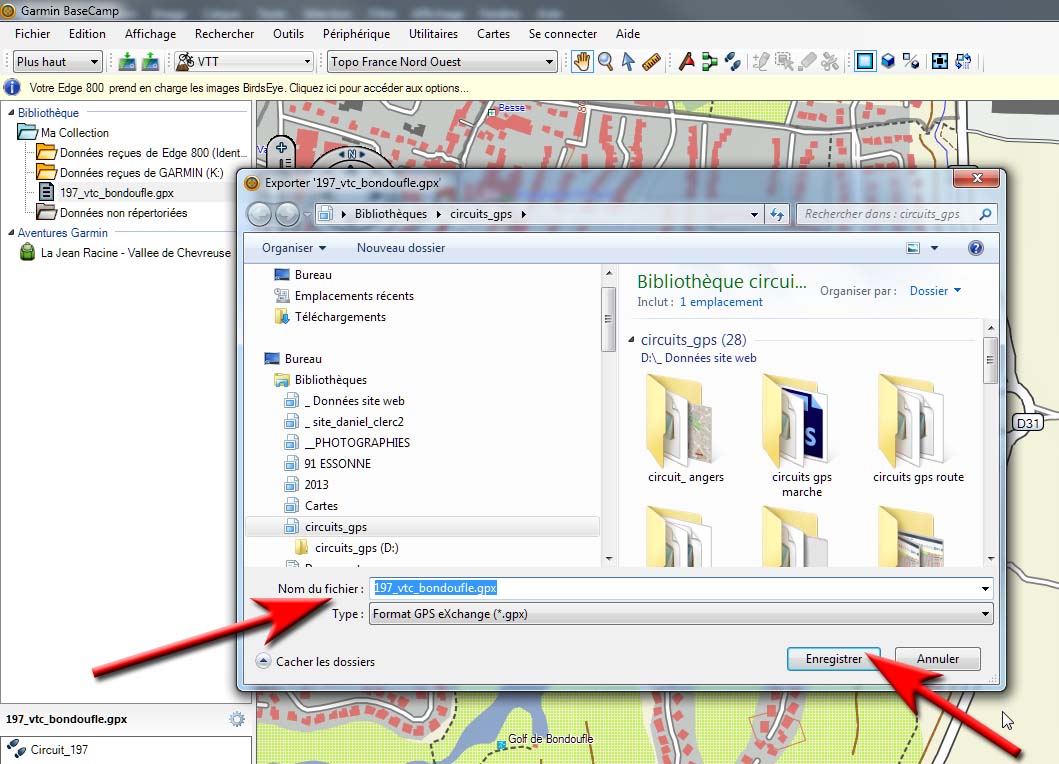Viewport: 1059px width, 764px height.
Task: Open the Organiser dropdown menu
Action: [294, 248]
